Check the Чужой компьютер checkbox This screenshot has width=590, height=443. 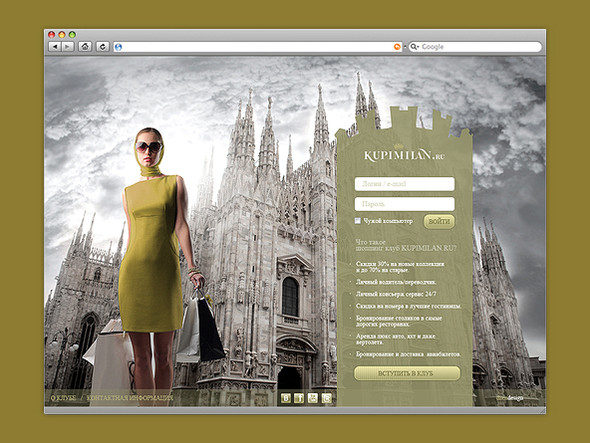click(x=358, y=221)
